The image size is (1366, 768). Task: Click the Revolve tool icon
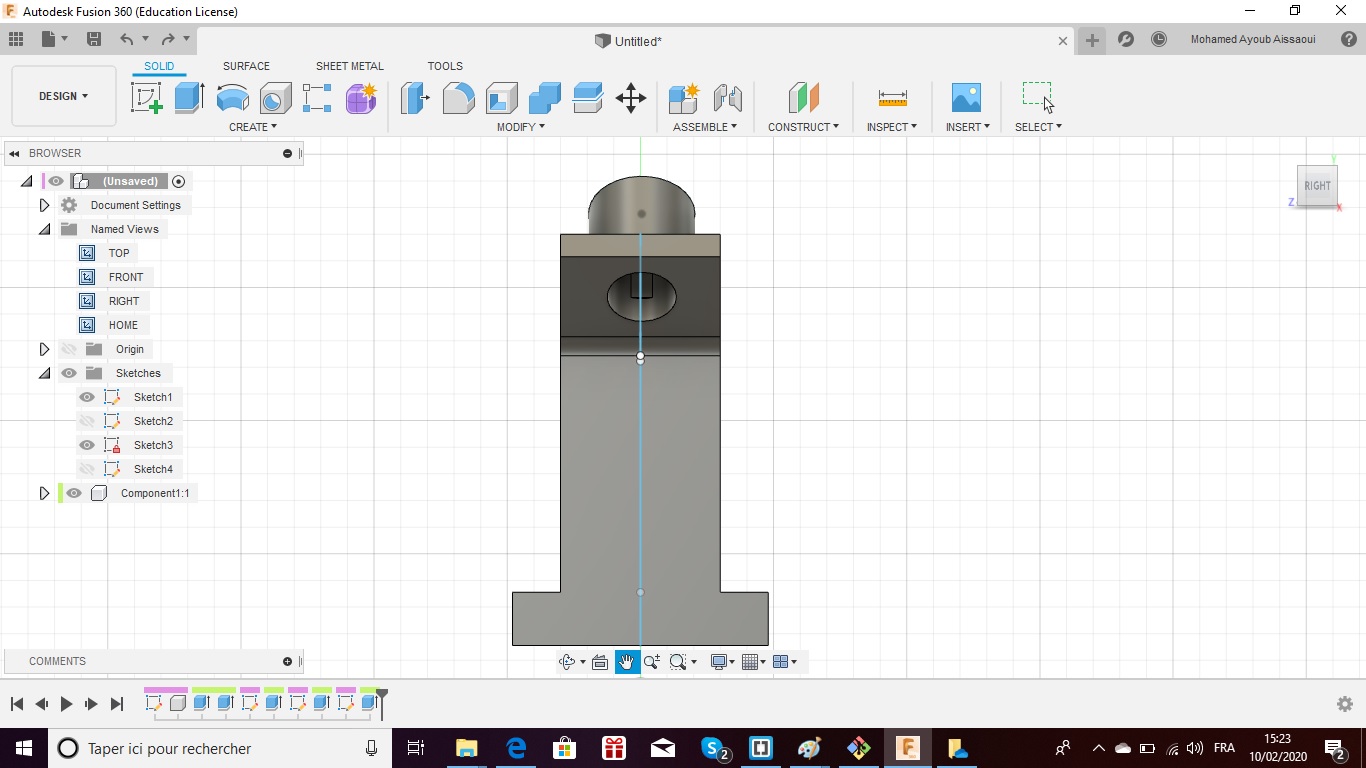(232, 98)
